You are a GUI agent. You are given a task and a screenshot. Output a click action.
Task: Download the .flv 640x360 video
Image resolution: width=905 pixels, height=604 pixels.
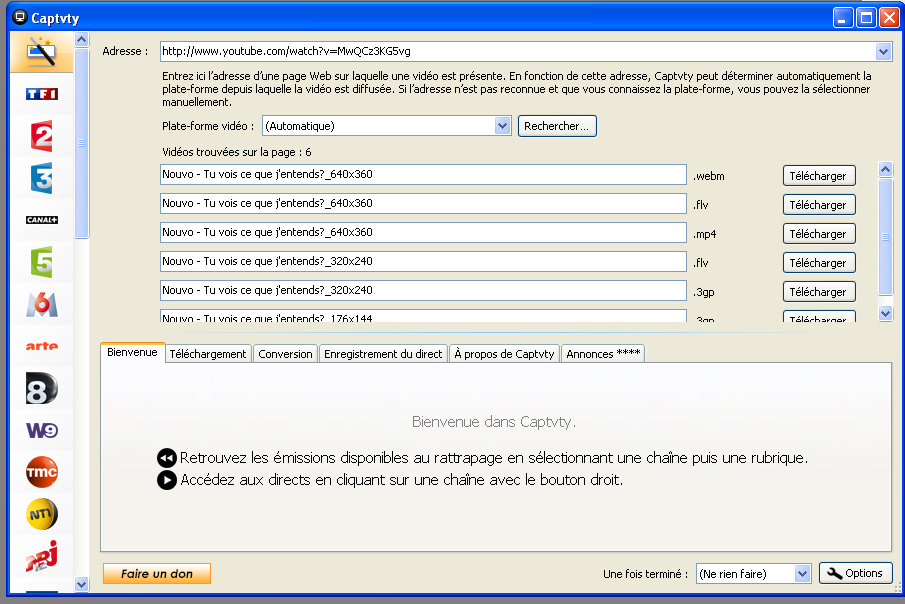818,204
